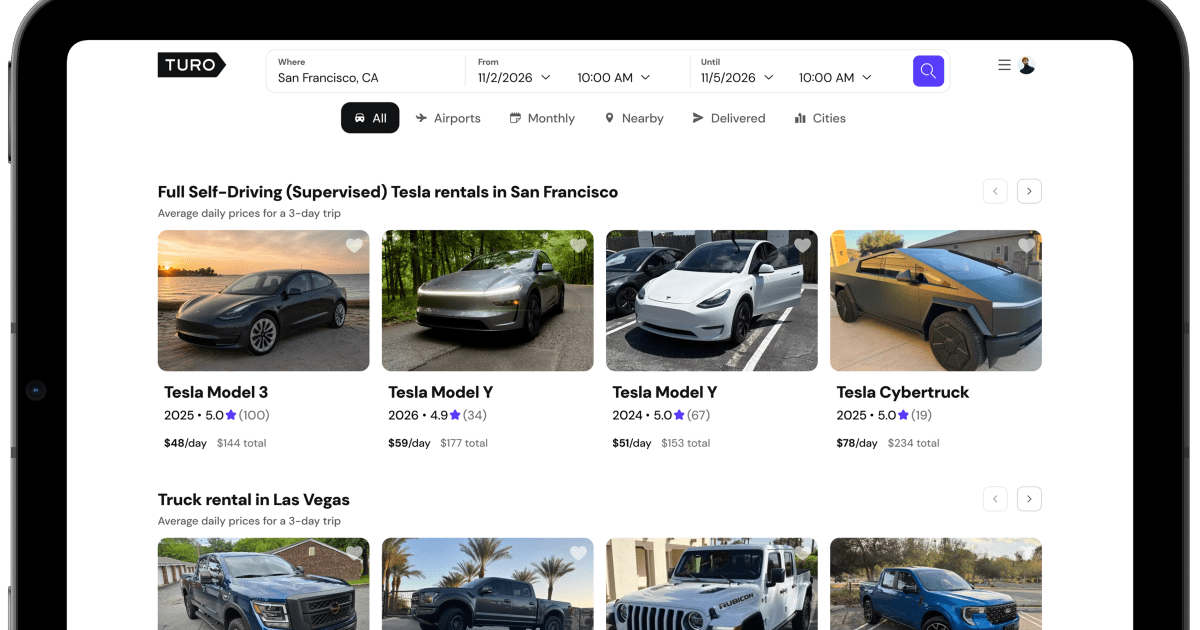Open the Tesla Cybertruck photo

[936, 301]
